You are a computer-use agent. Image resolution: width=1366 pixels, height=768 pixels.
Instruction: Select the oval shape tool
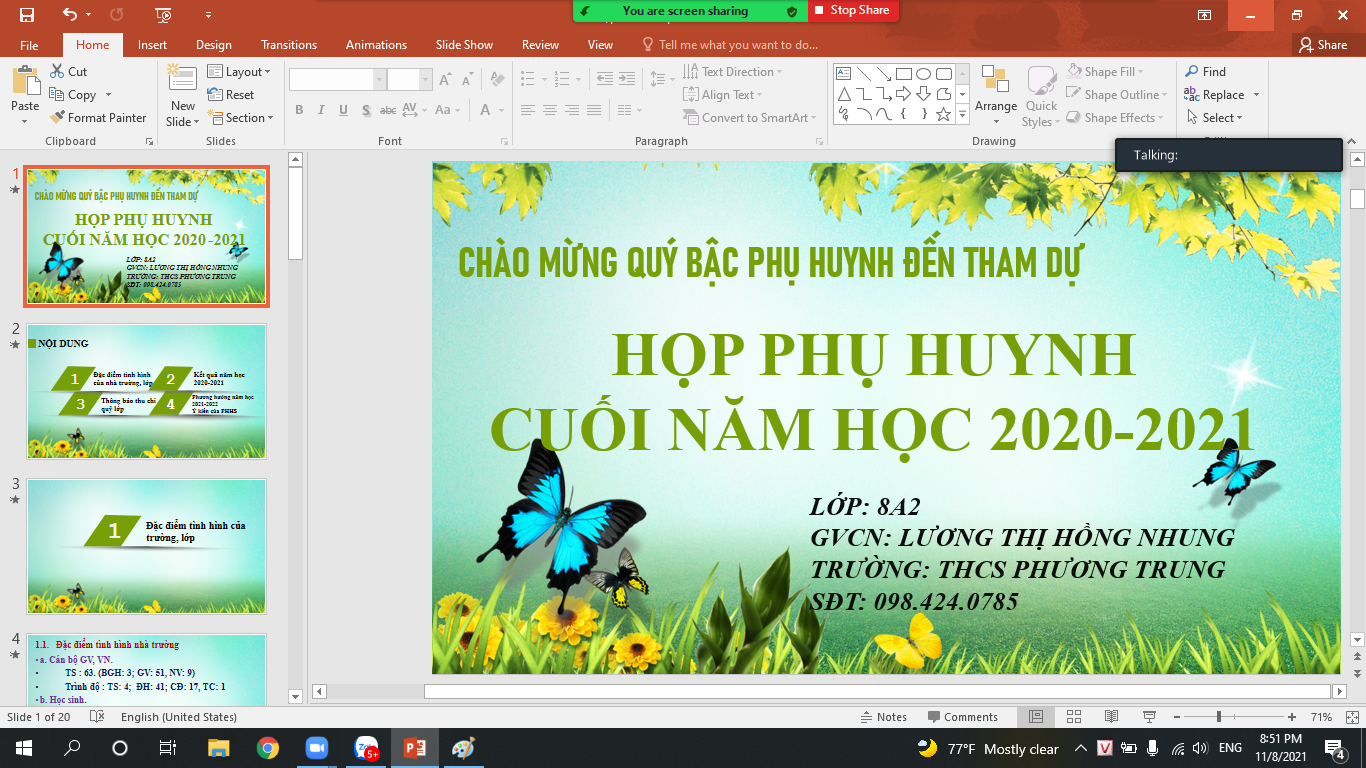pyautogui.click(x=925, y=73)
